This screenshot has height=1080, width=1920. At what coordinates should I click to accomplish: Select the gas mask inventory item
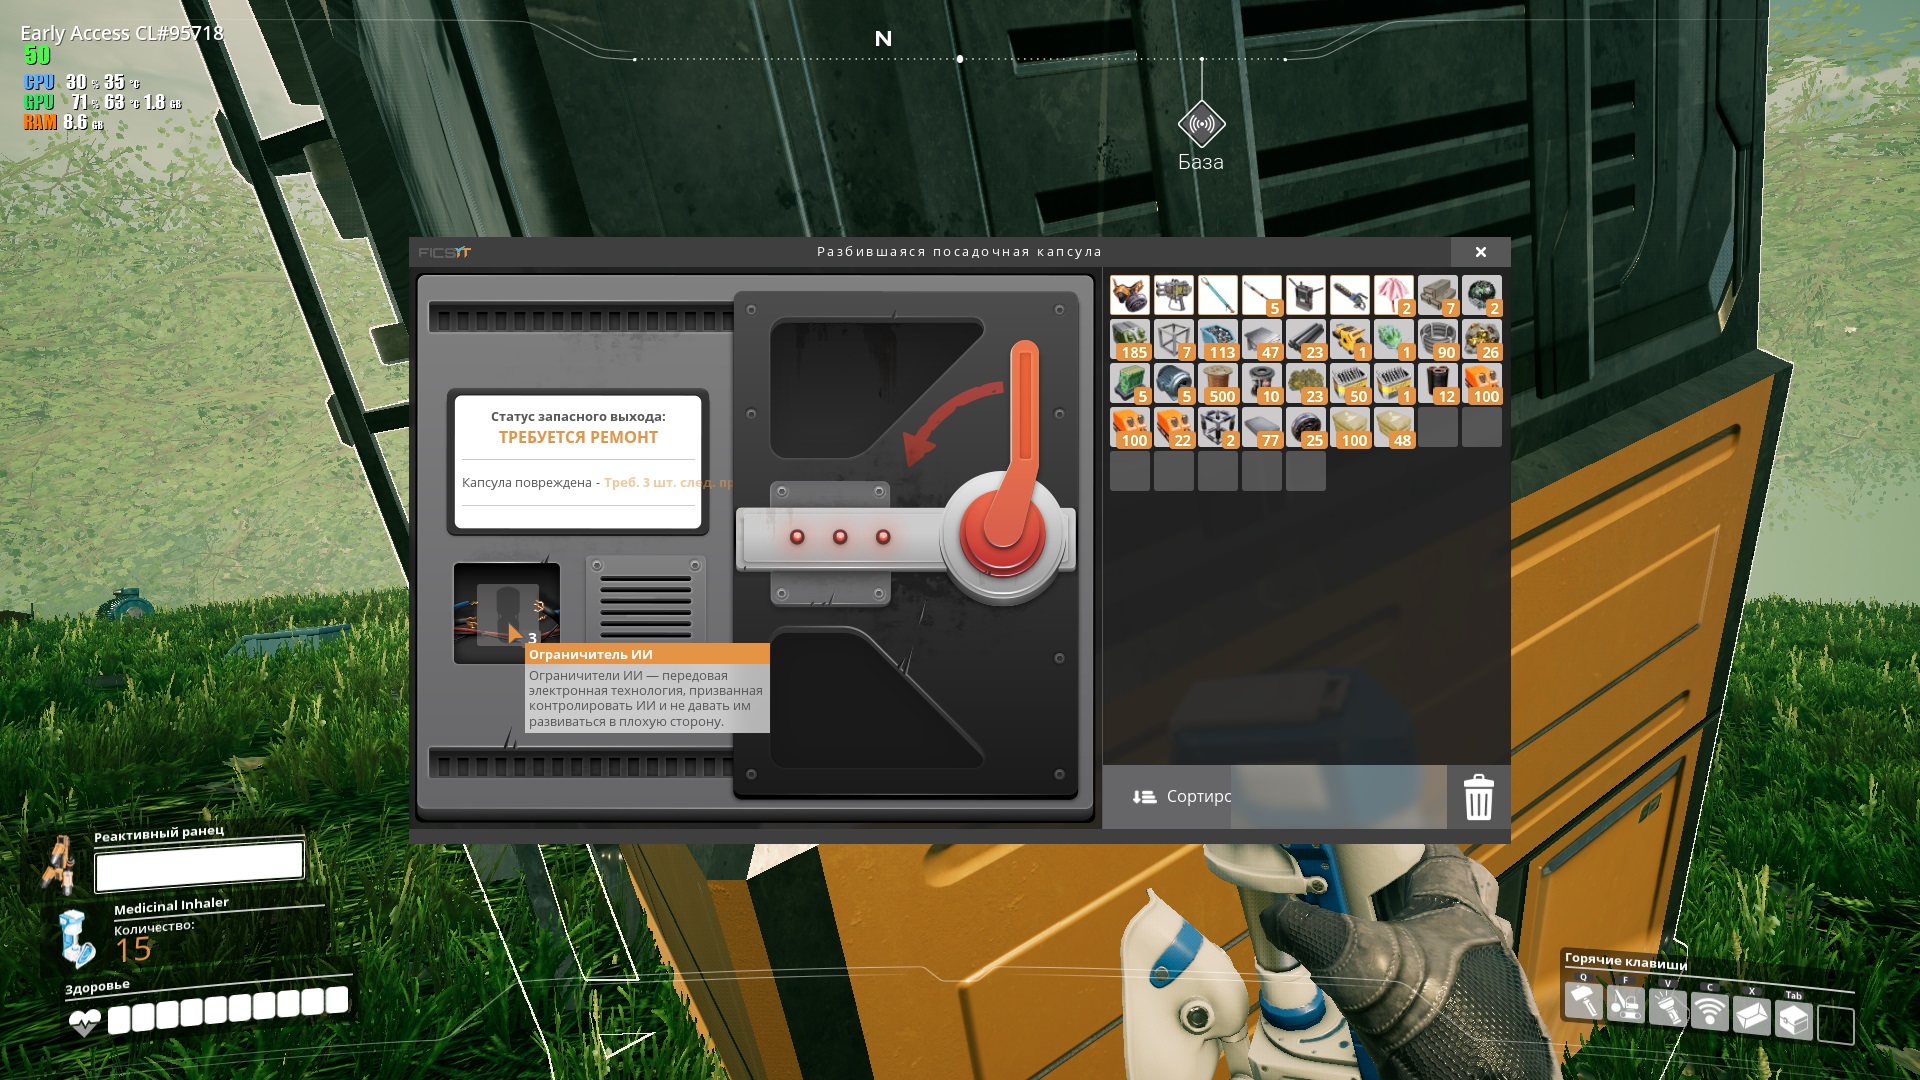pyautogui.click(x=1129, y=296)
